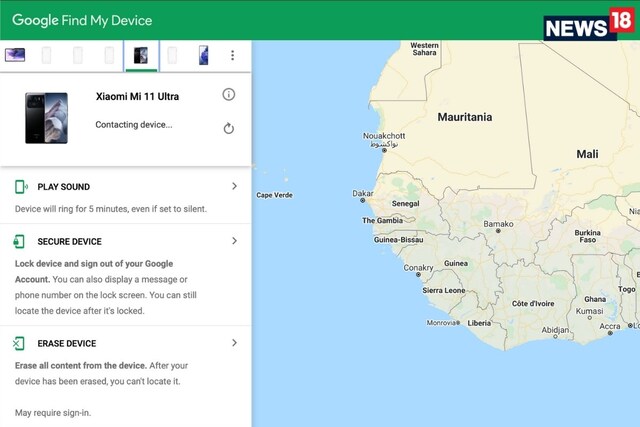Open the three-dot more devices menu

point(233,55)
